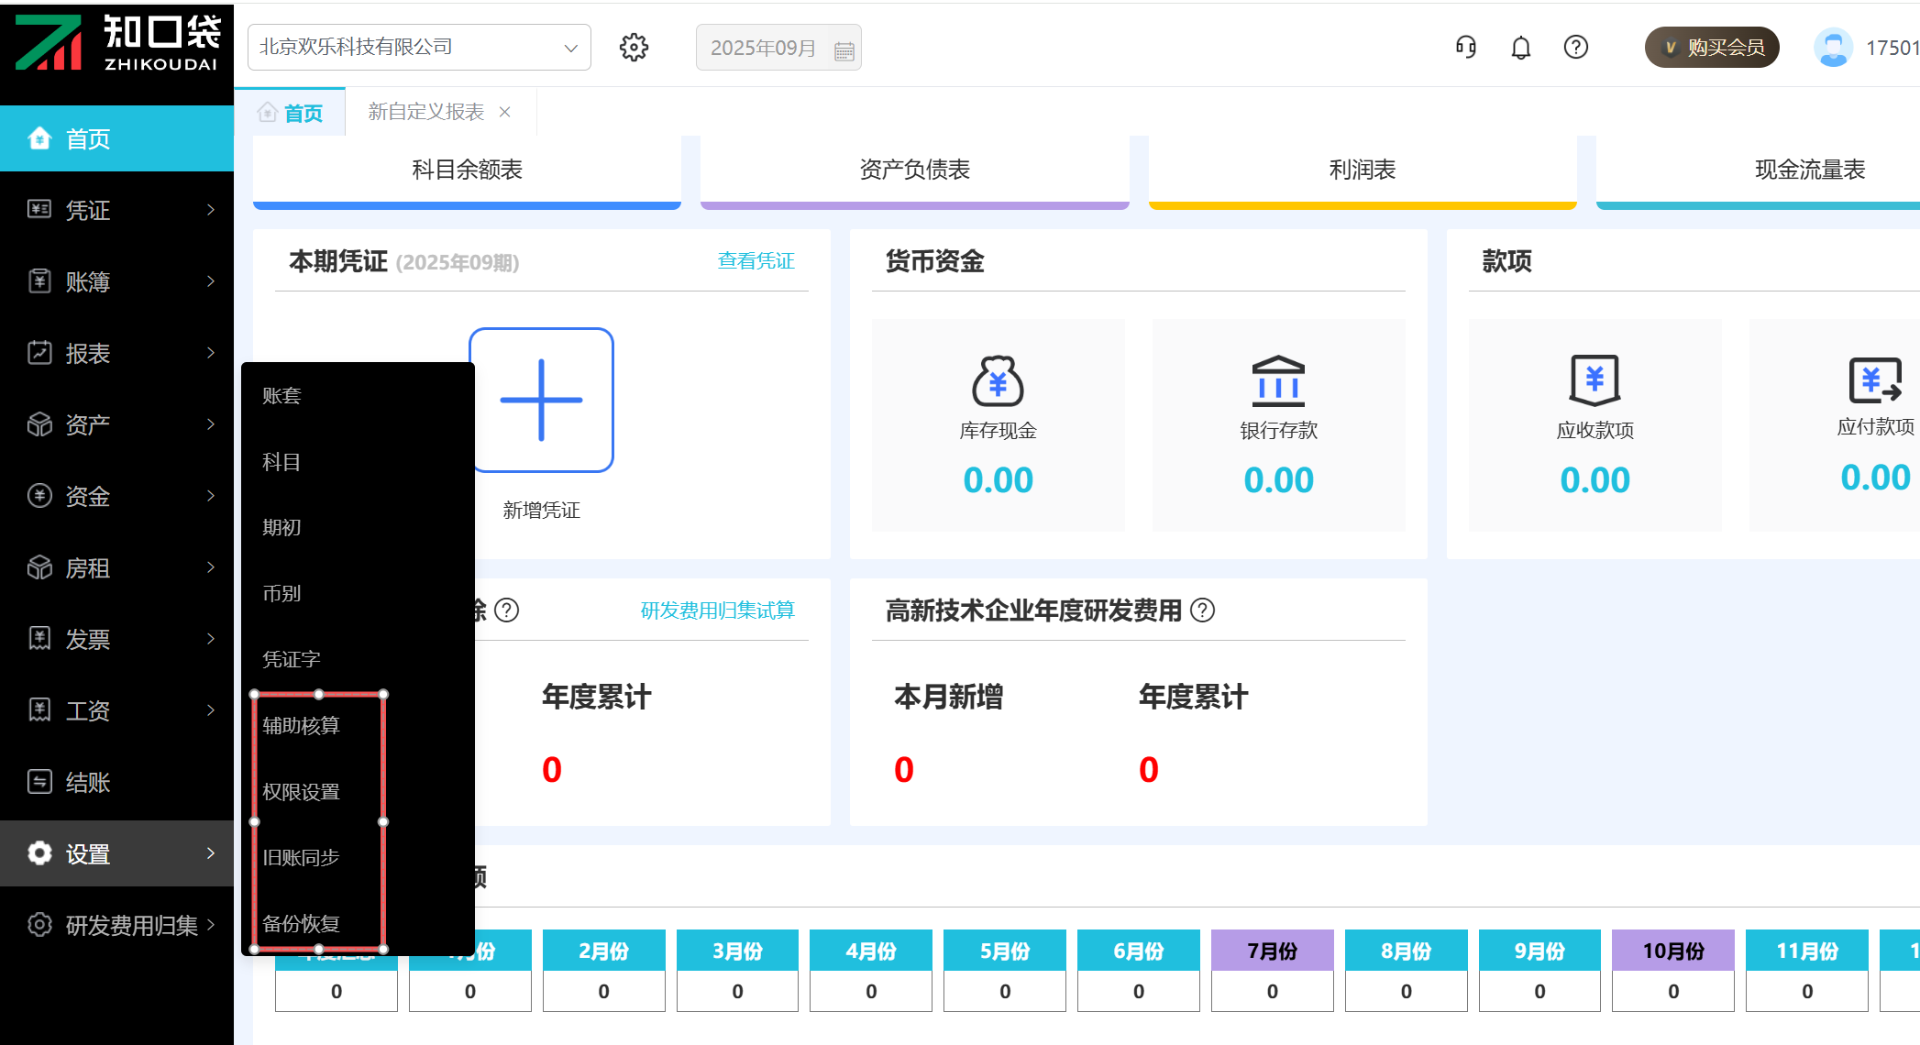Image resolution: width=1920 pixels, height=1045 pixels.
Task: Expand the 凭证 sidebar menu
Action: (x=117, y=210)
